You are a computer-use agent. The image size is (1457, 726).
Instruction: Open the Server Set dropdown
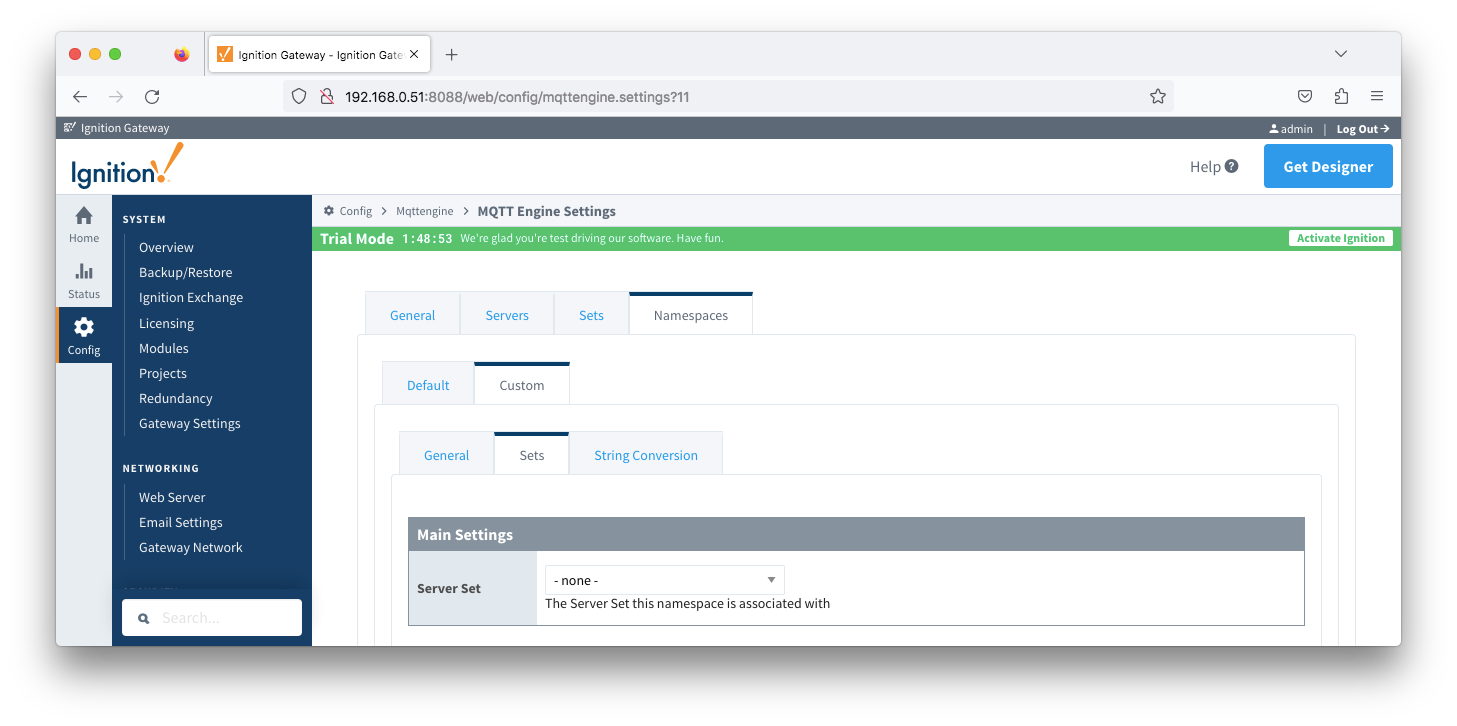click(x=665, y=580)
